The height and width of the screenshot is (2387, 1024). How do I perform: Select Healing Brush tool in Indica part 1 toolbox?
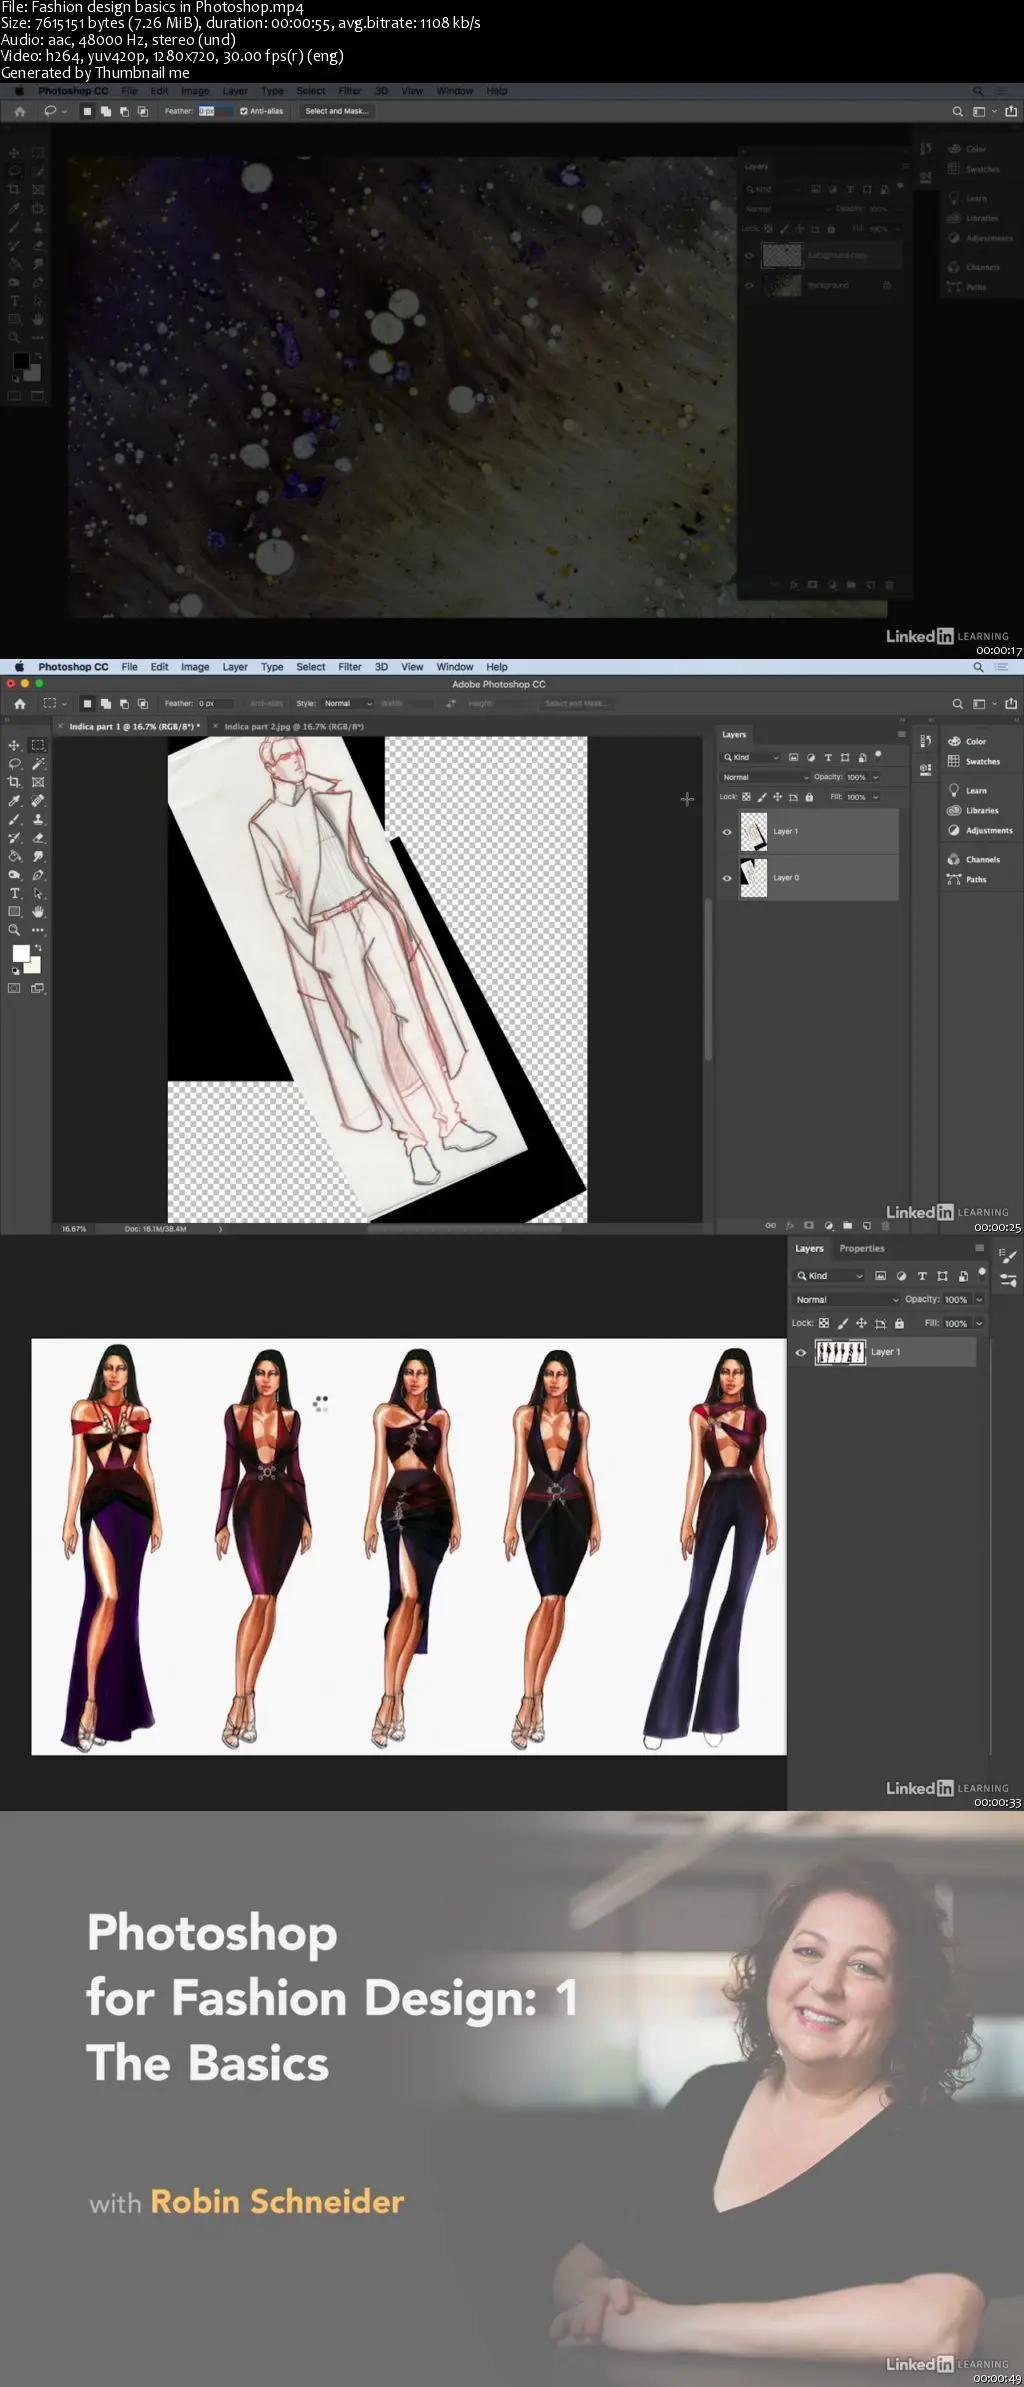pos(38,801)
